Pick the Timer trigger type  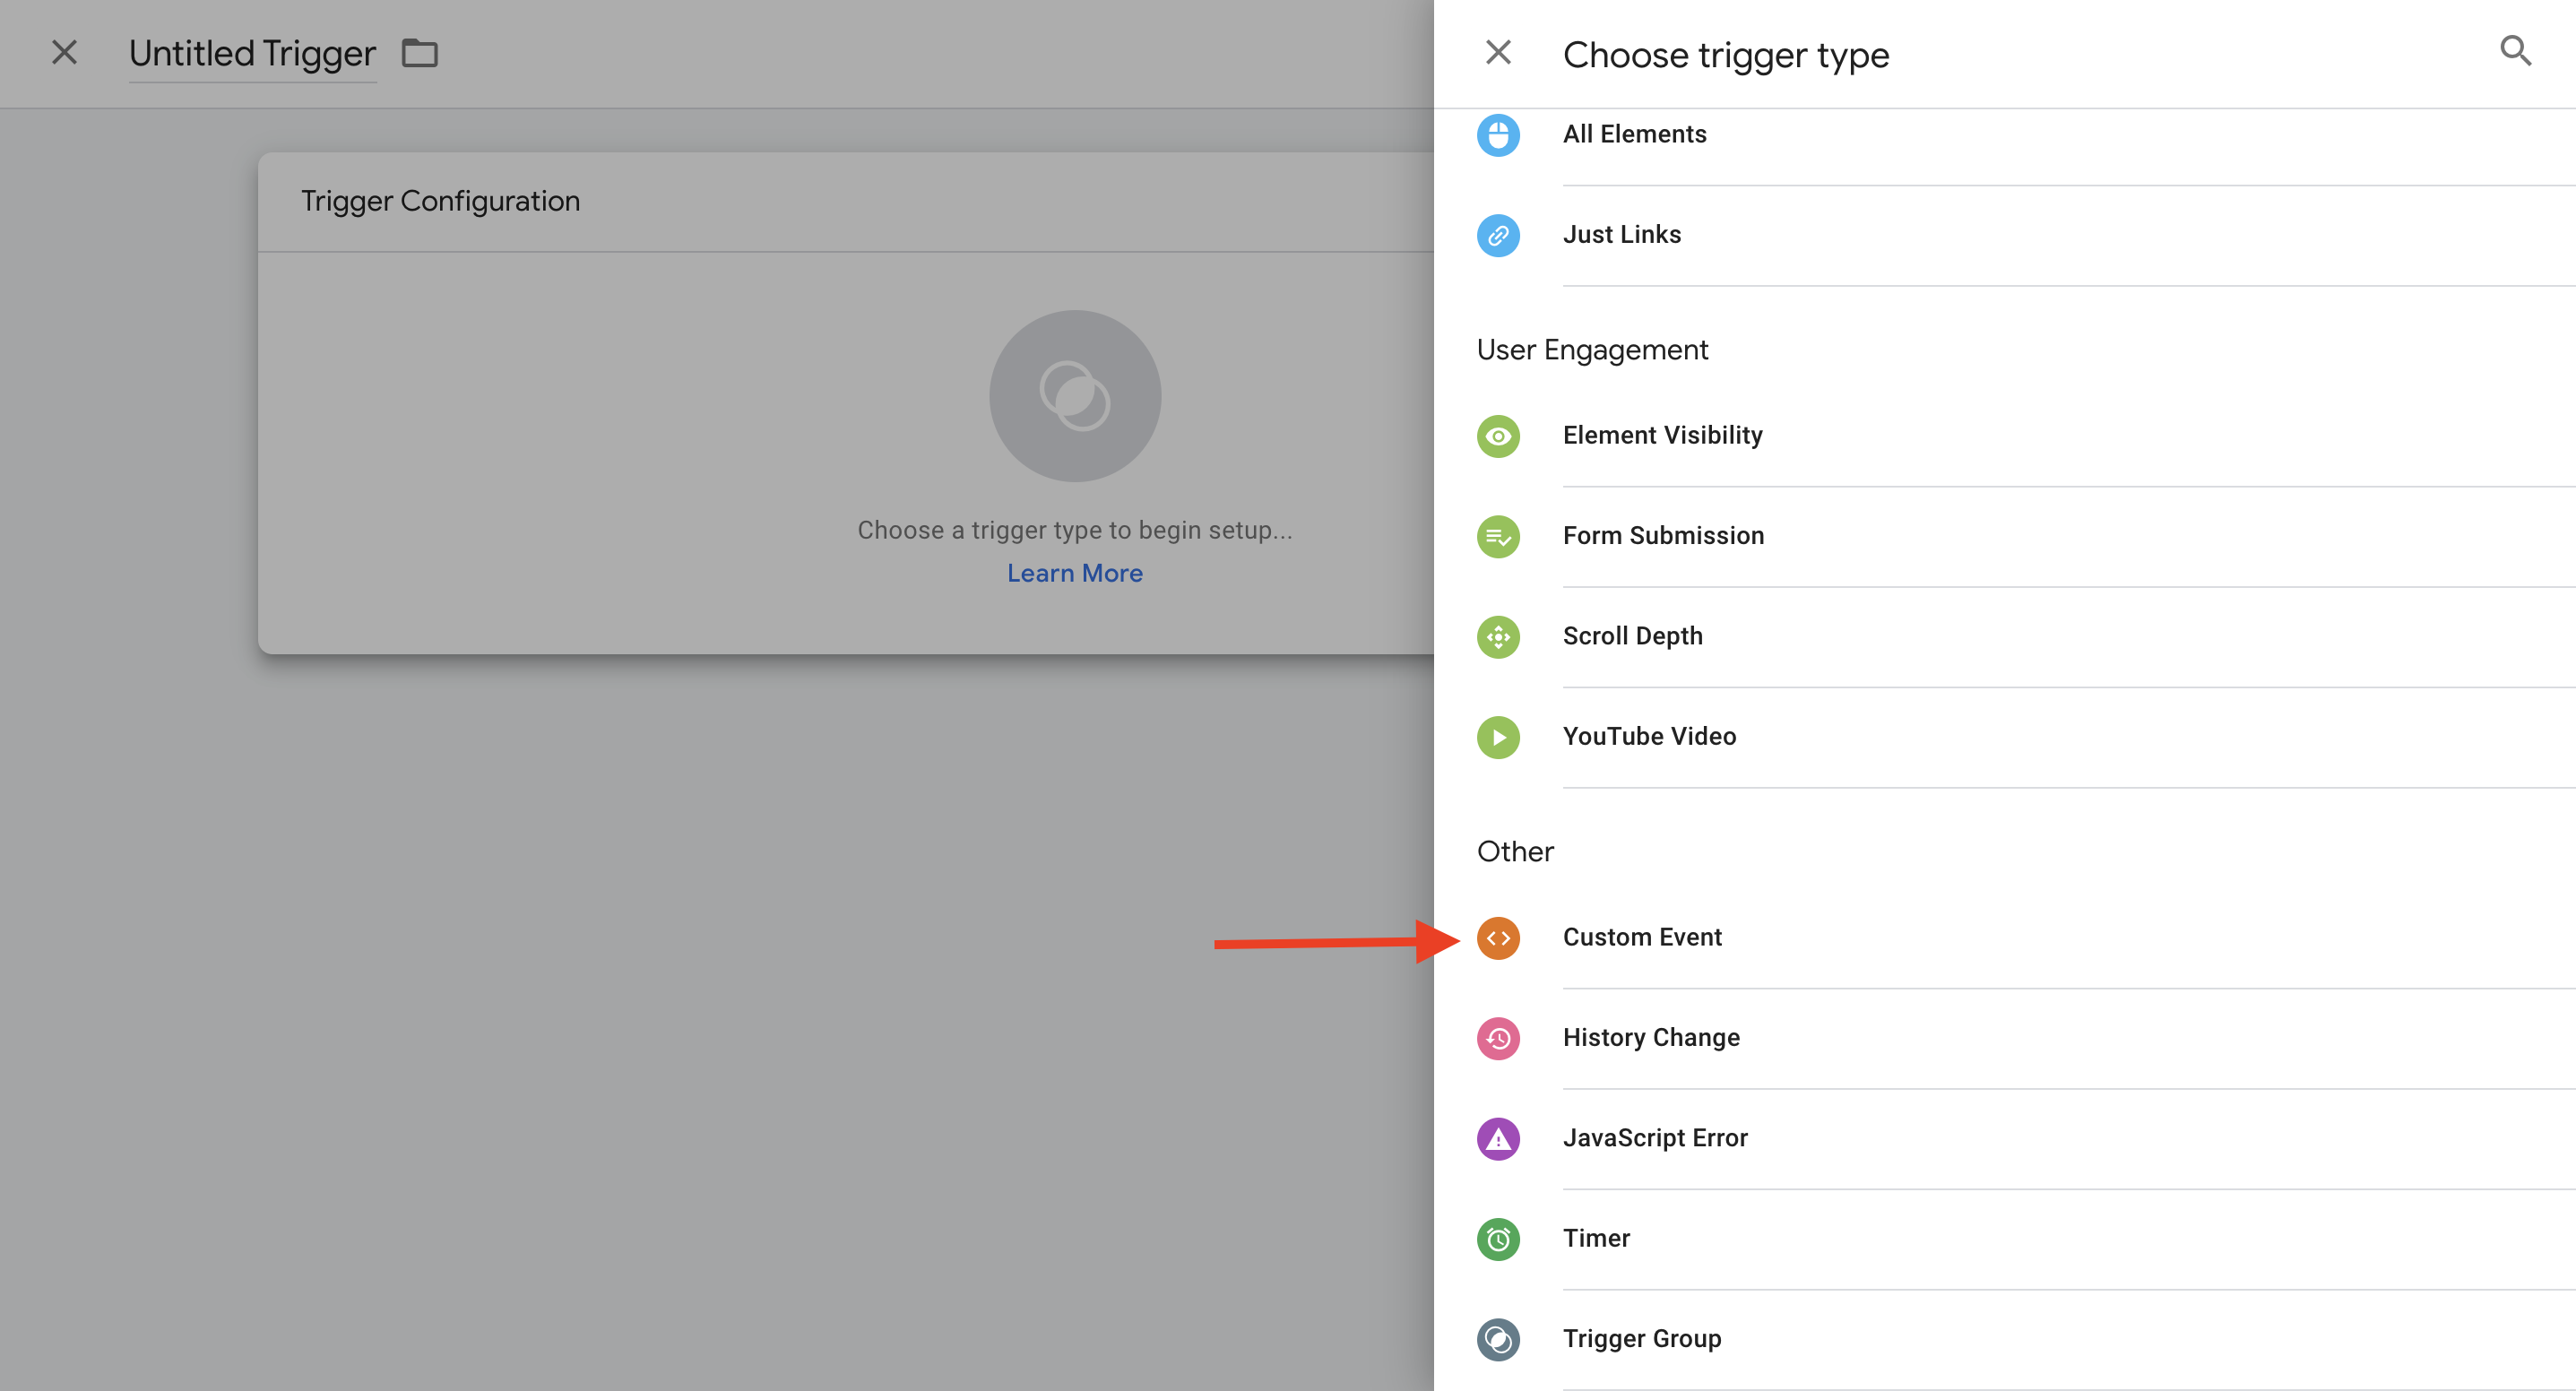point(1596,1238)
